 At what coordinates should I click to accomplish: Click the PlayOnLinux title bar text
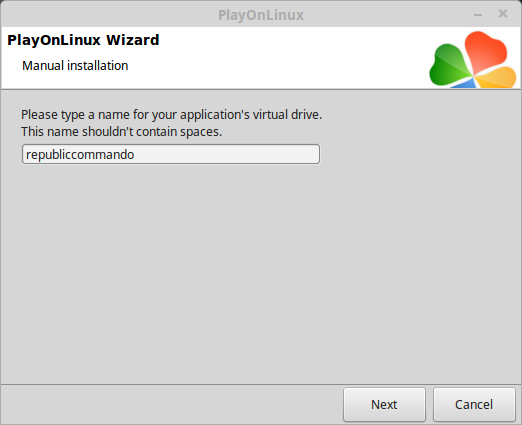261,15
